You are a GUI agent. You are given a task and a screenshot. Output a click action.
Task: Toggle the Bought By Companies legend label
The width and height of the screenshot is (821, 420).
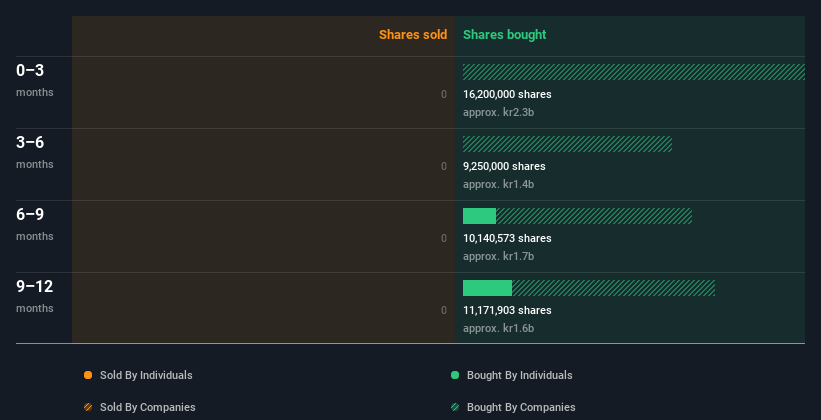pos(521,407)
